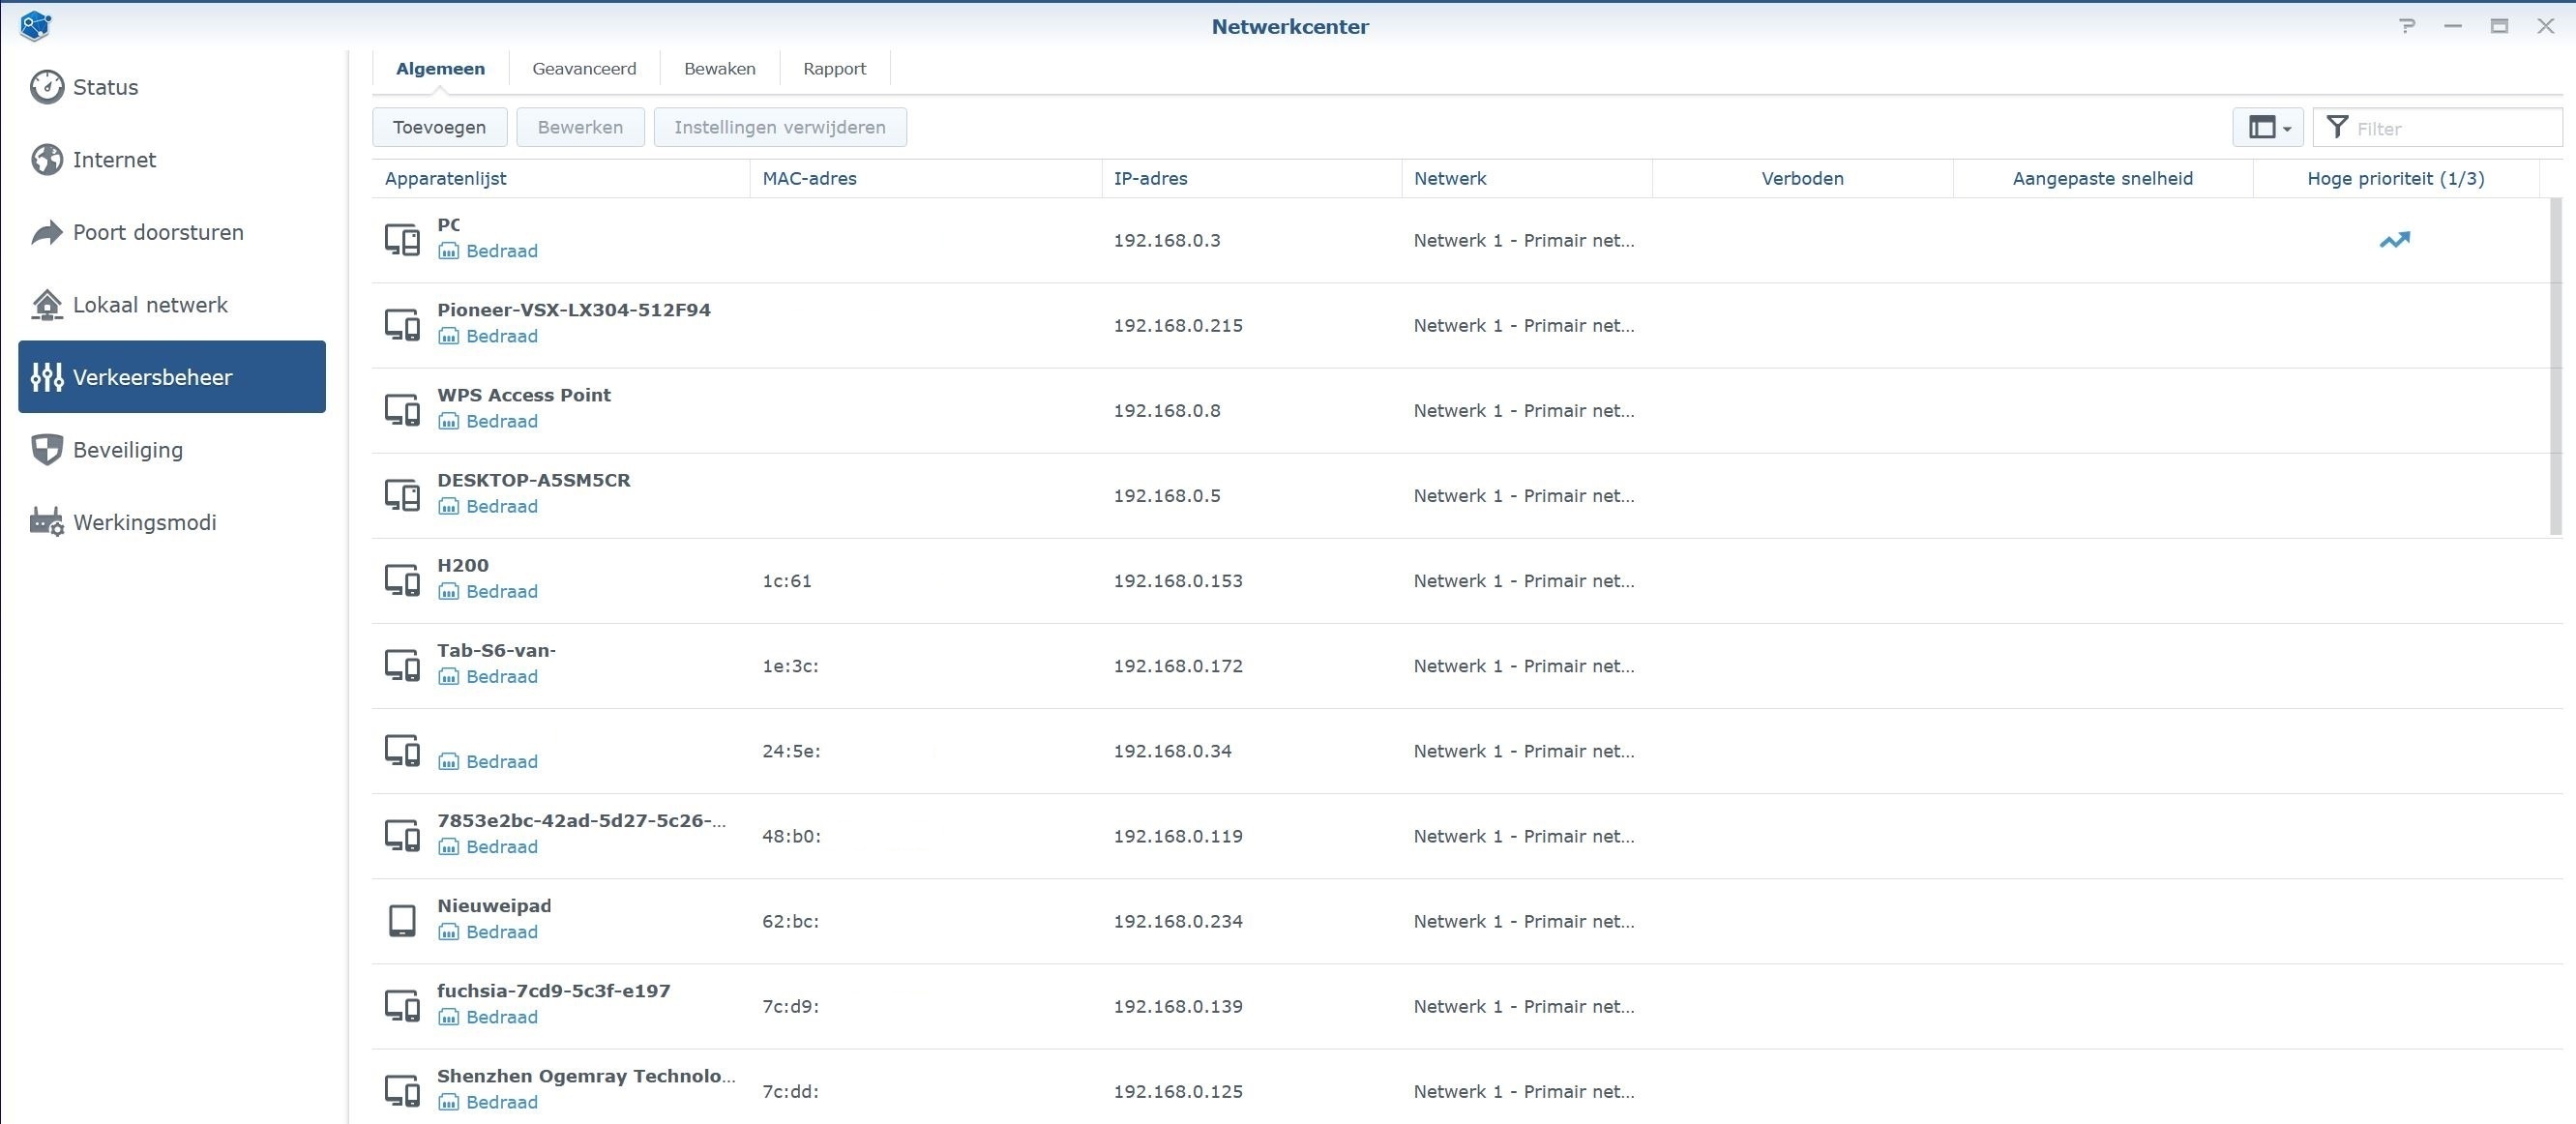Click Instellingen verwijderen button
This screenshot has height=1124, width=2576.
pos(780,127)
